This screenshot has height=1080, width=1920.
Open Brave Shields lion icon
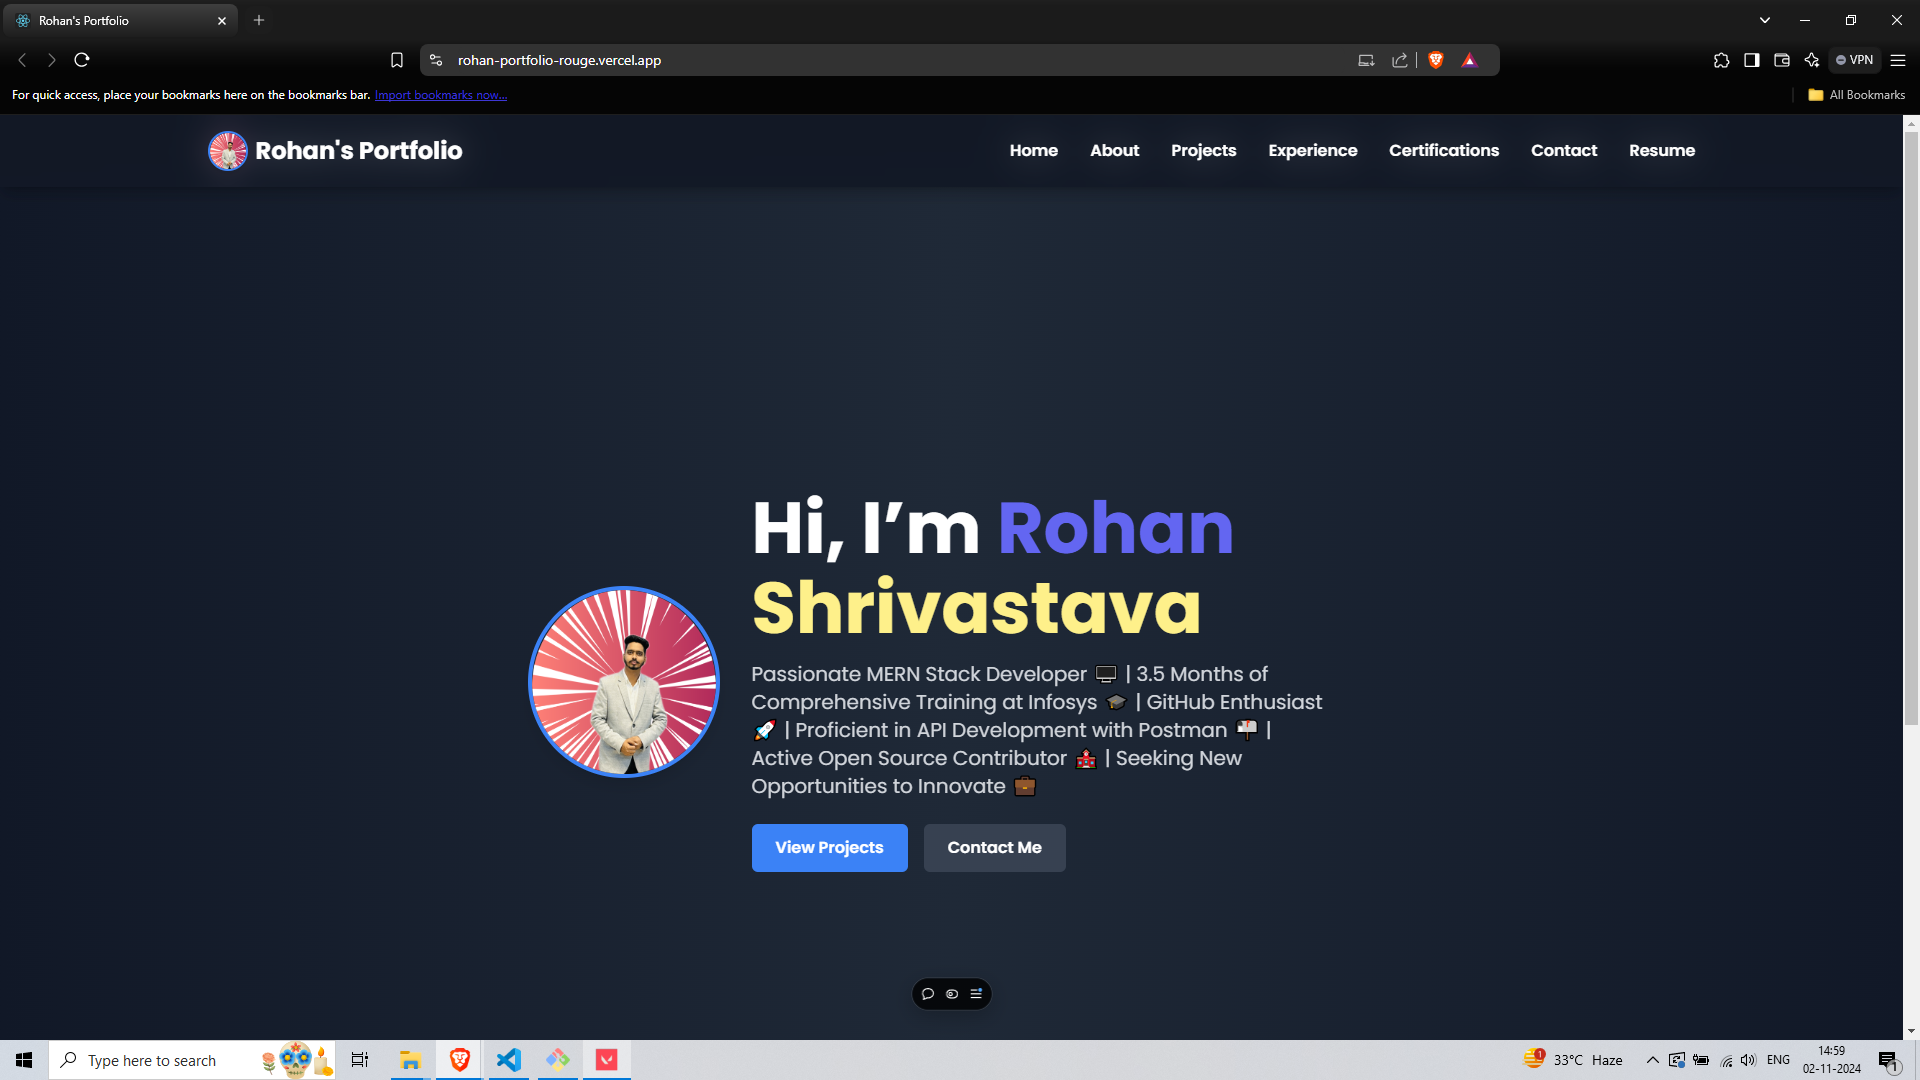tap(1436, 60)
